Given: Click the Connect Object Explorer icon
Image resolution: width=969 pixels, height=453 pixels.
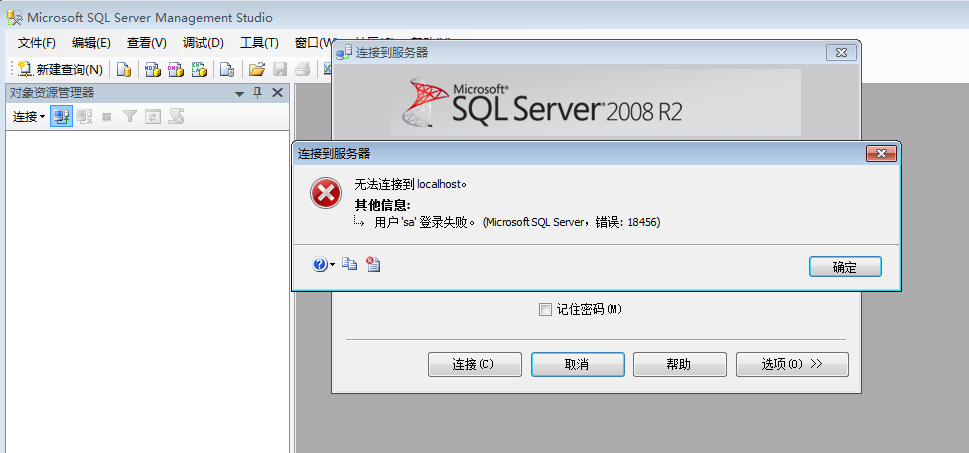Looking at the screenshot, I should coord(61,116).
